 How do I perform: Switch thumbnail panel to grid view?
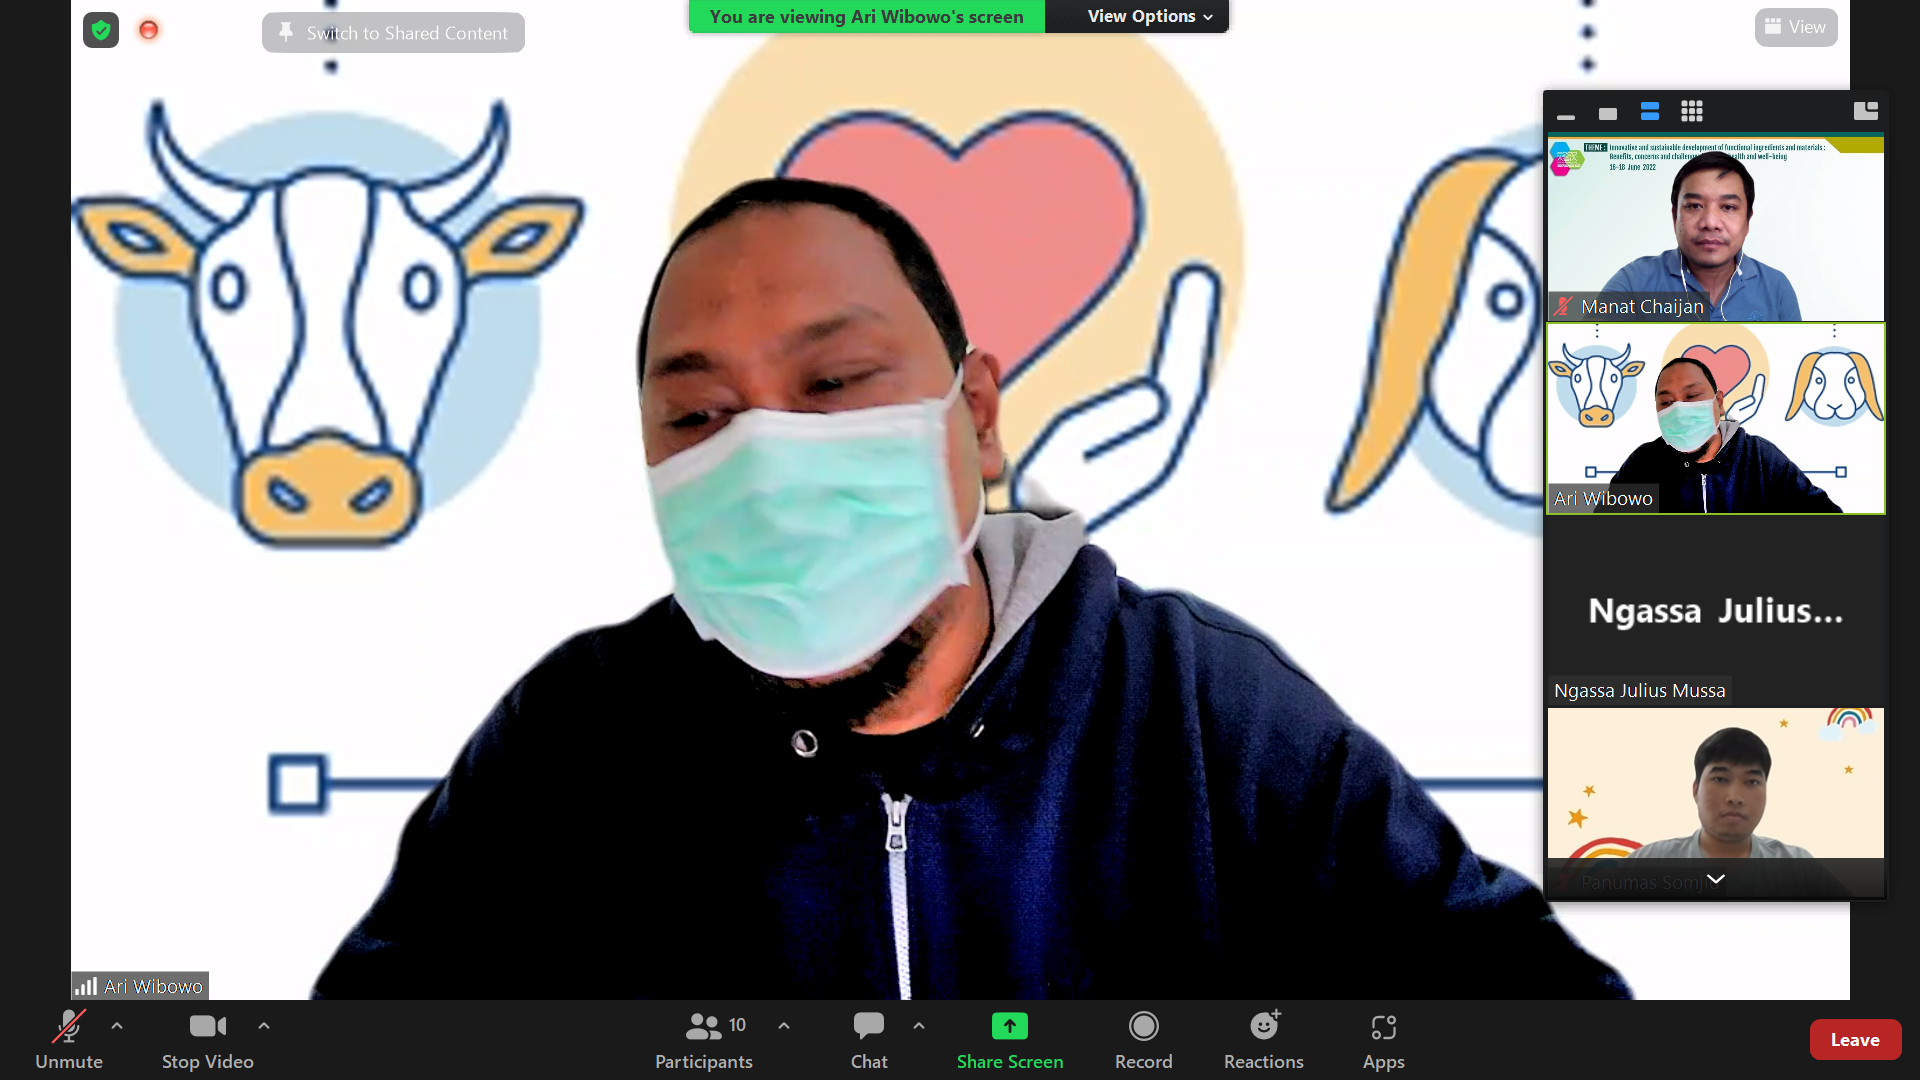click(x=1691, y=111)
